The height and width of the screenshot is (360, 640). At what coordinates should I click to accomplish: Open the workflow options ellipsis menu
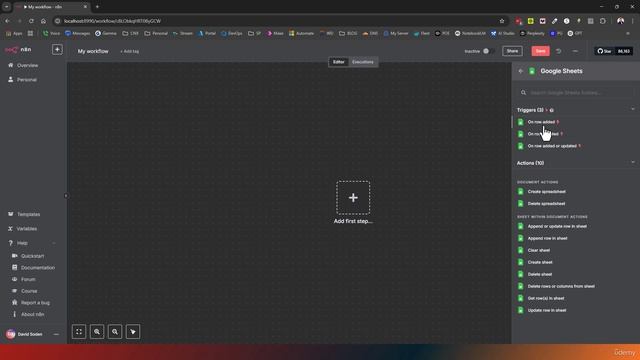[575, 51]
